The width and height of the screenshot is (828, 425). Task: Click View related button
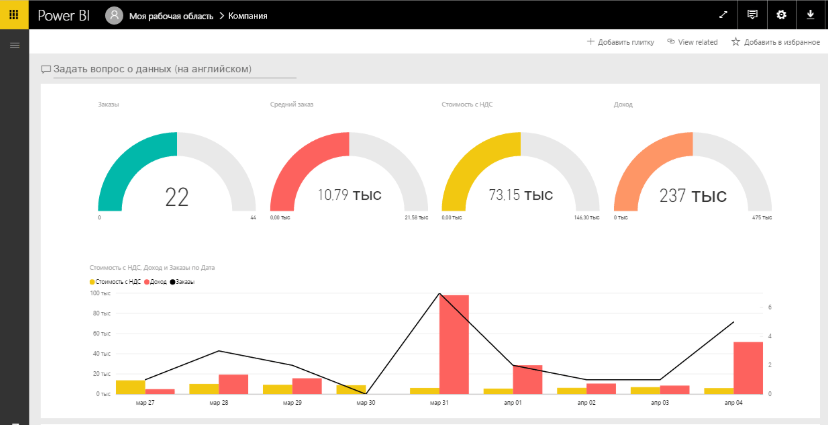(x=692, y=42)
